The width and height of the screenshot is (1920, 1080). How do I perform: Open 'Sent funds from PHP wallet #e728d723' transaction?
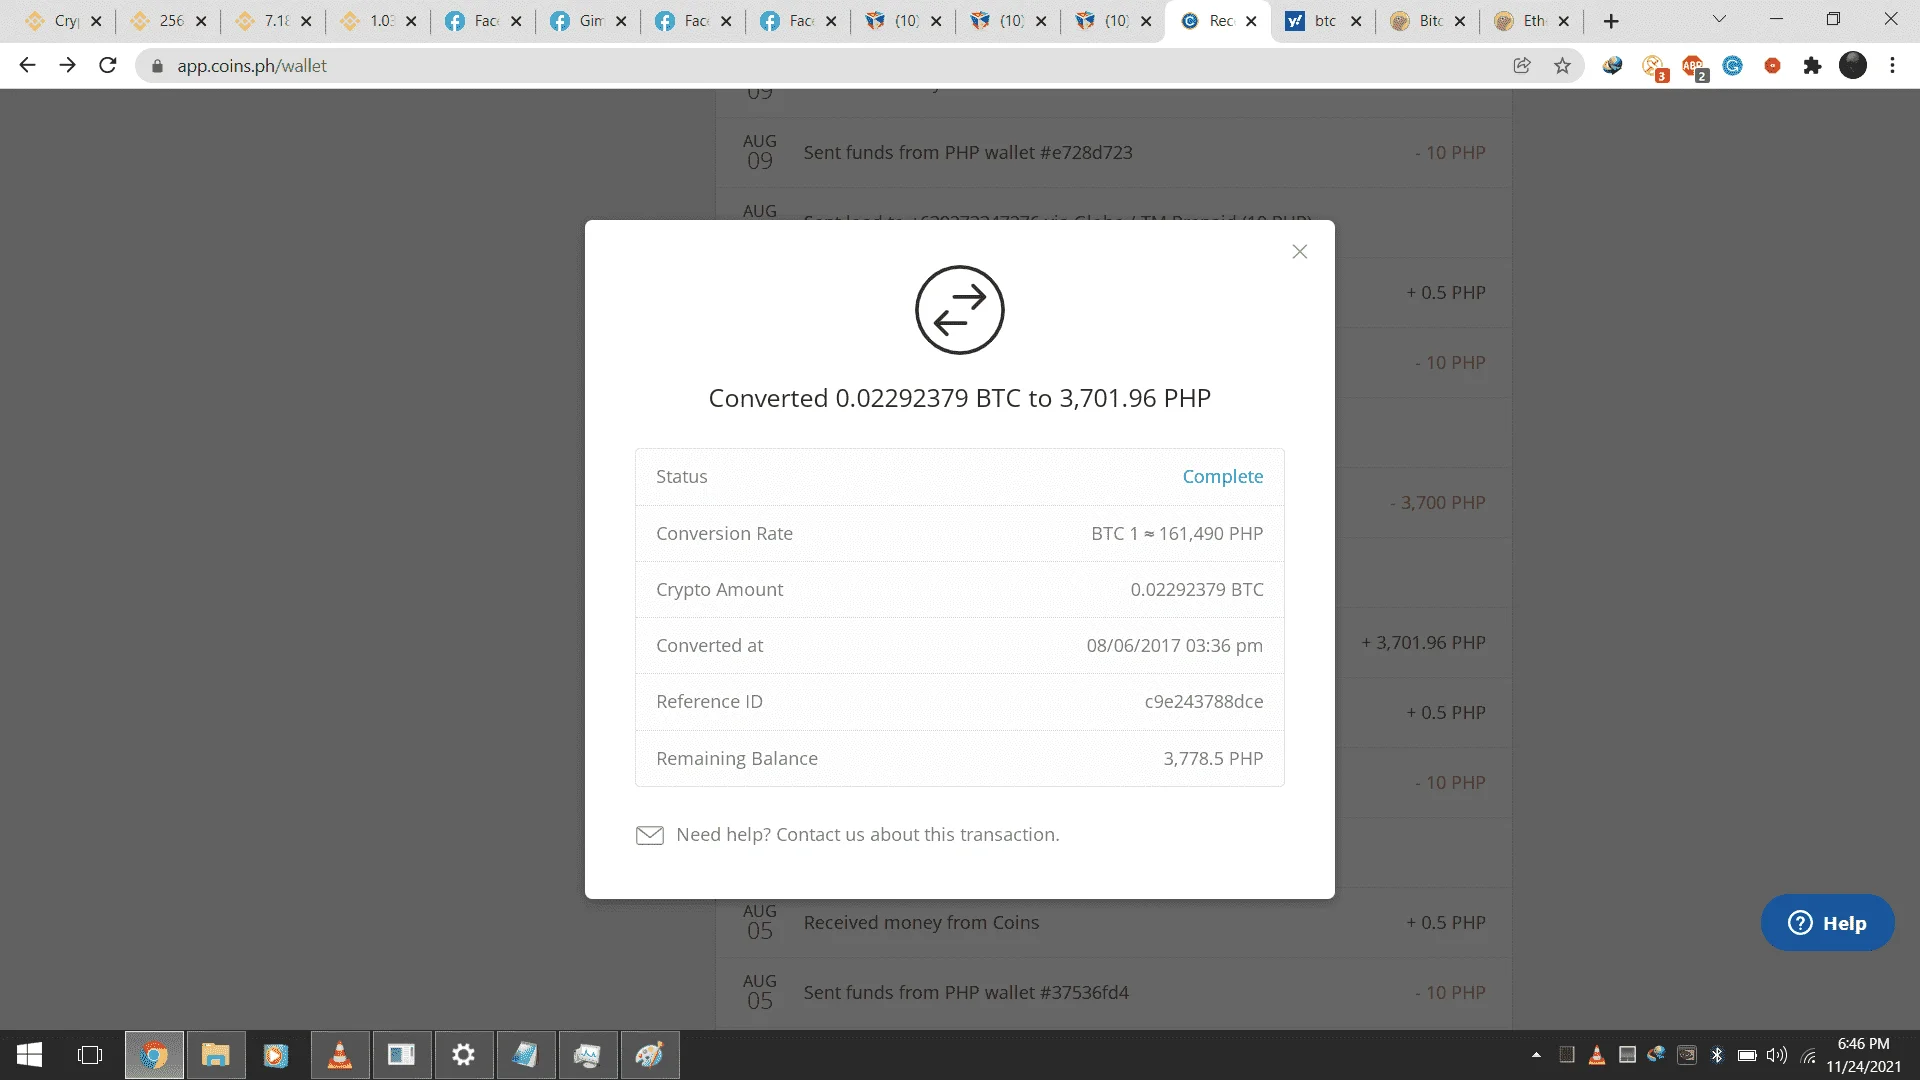[x=1114, y=153]
